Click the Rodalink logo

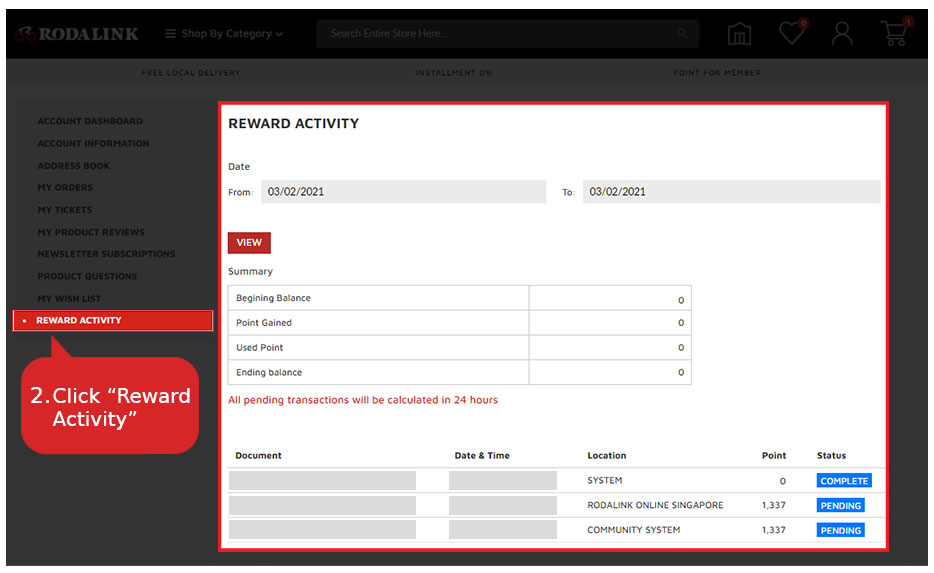(x=77, y=34)
